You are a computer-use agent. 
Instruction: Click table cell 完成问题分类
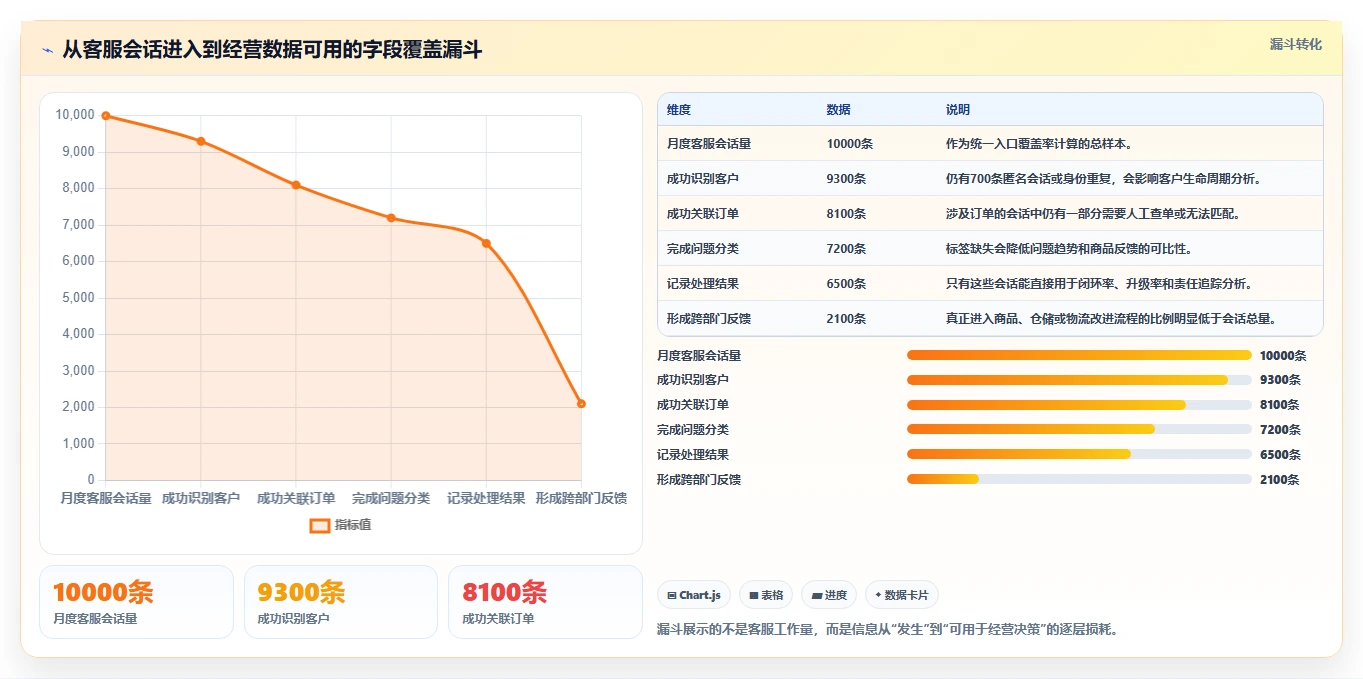[703, 249]
